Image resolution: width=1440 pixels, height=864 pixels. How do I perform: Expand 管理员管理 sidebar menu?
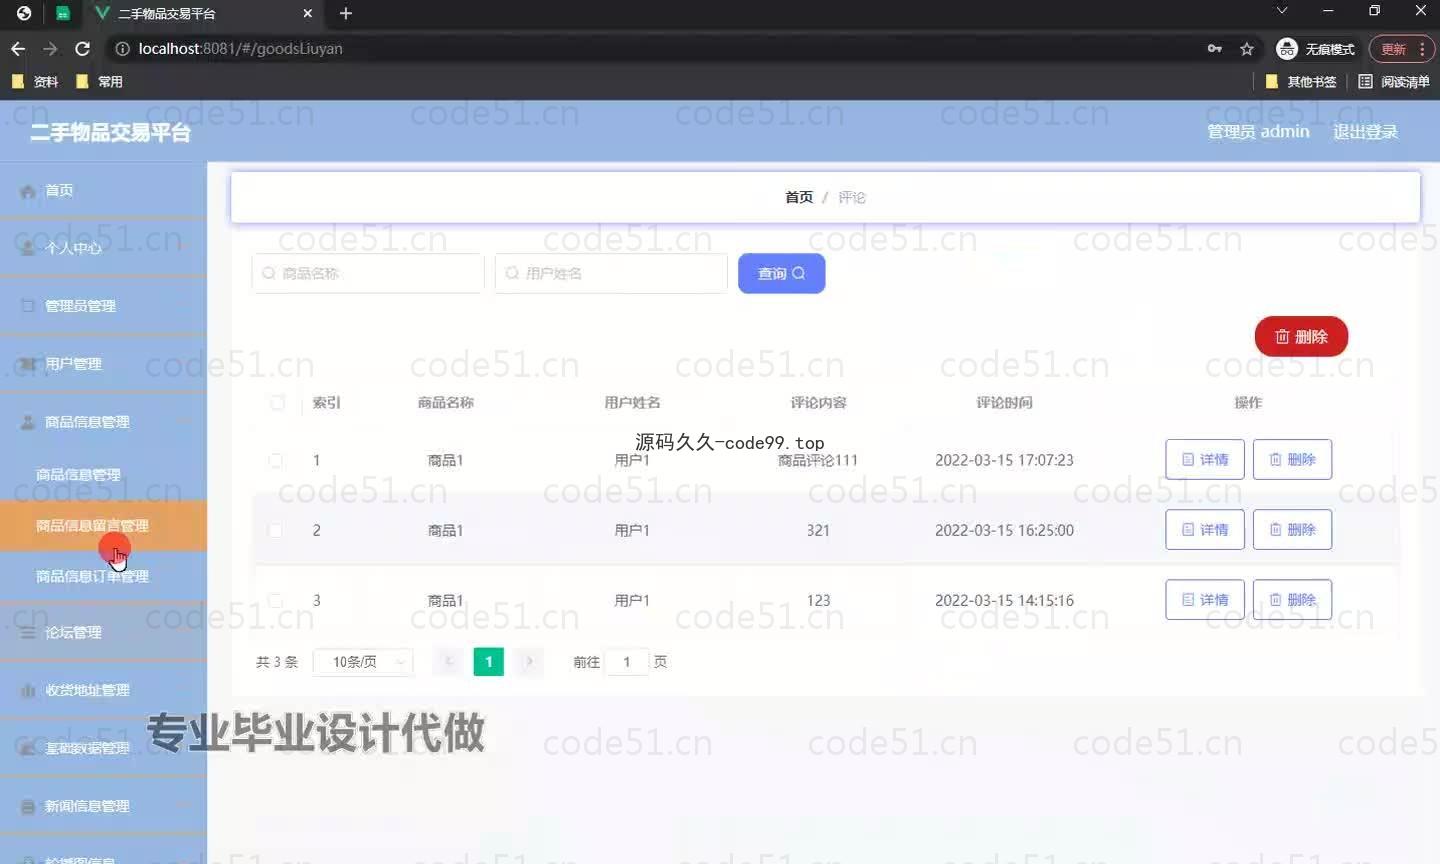pyautogui.click(x=103, y=306)
